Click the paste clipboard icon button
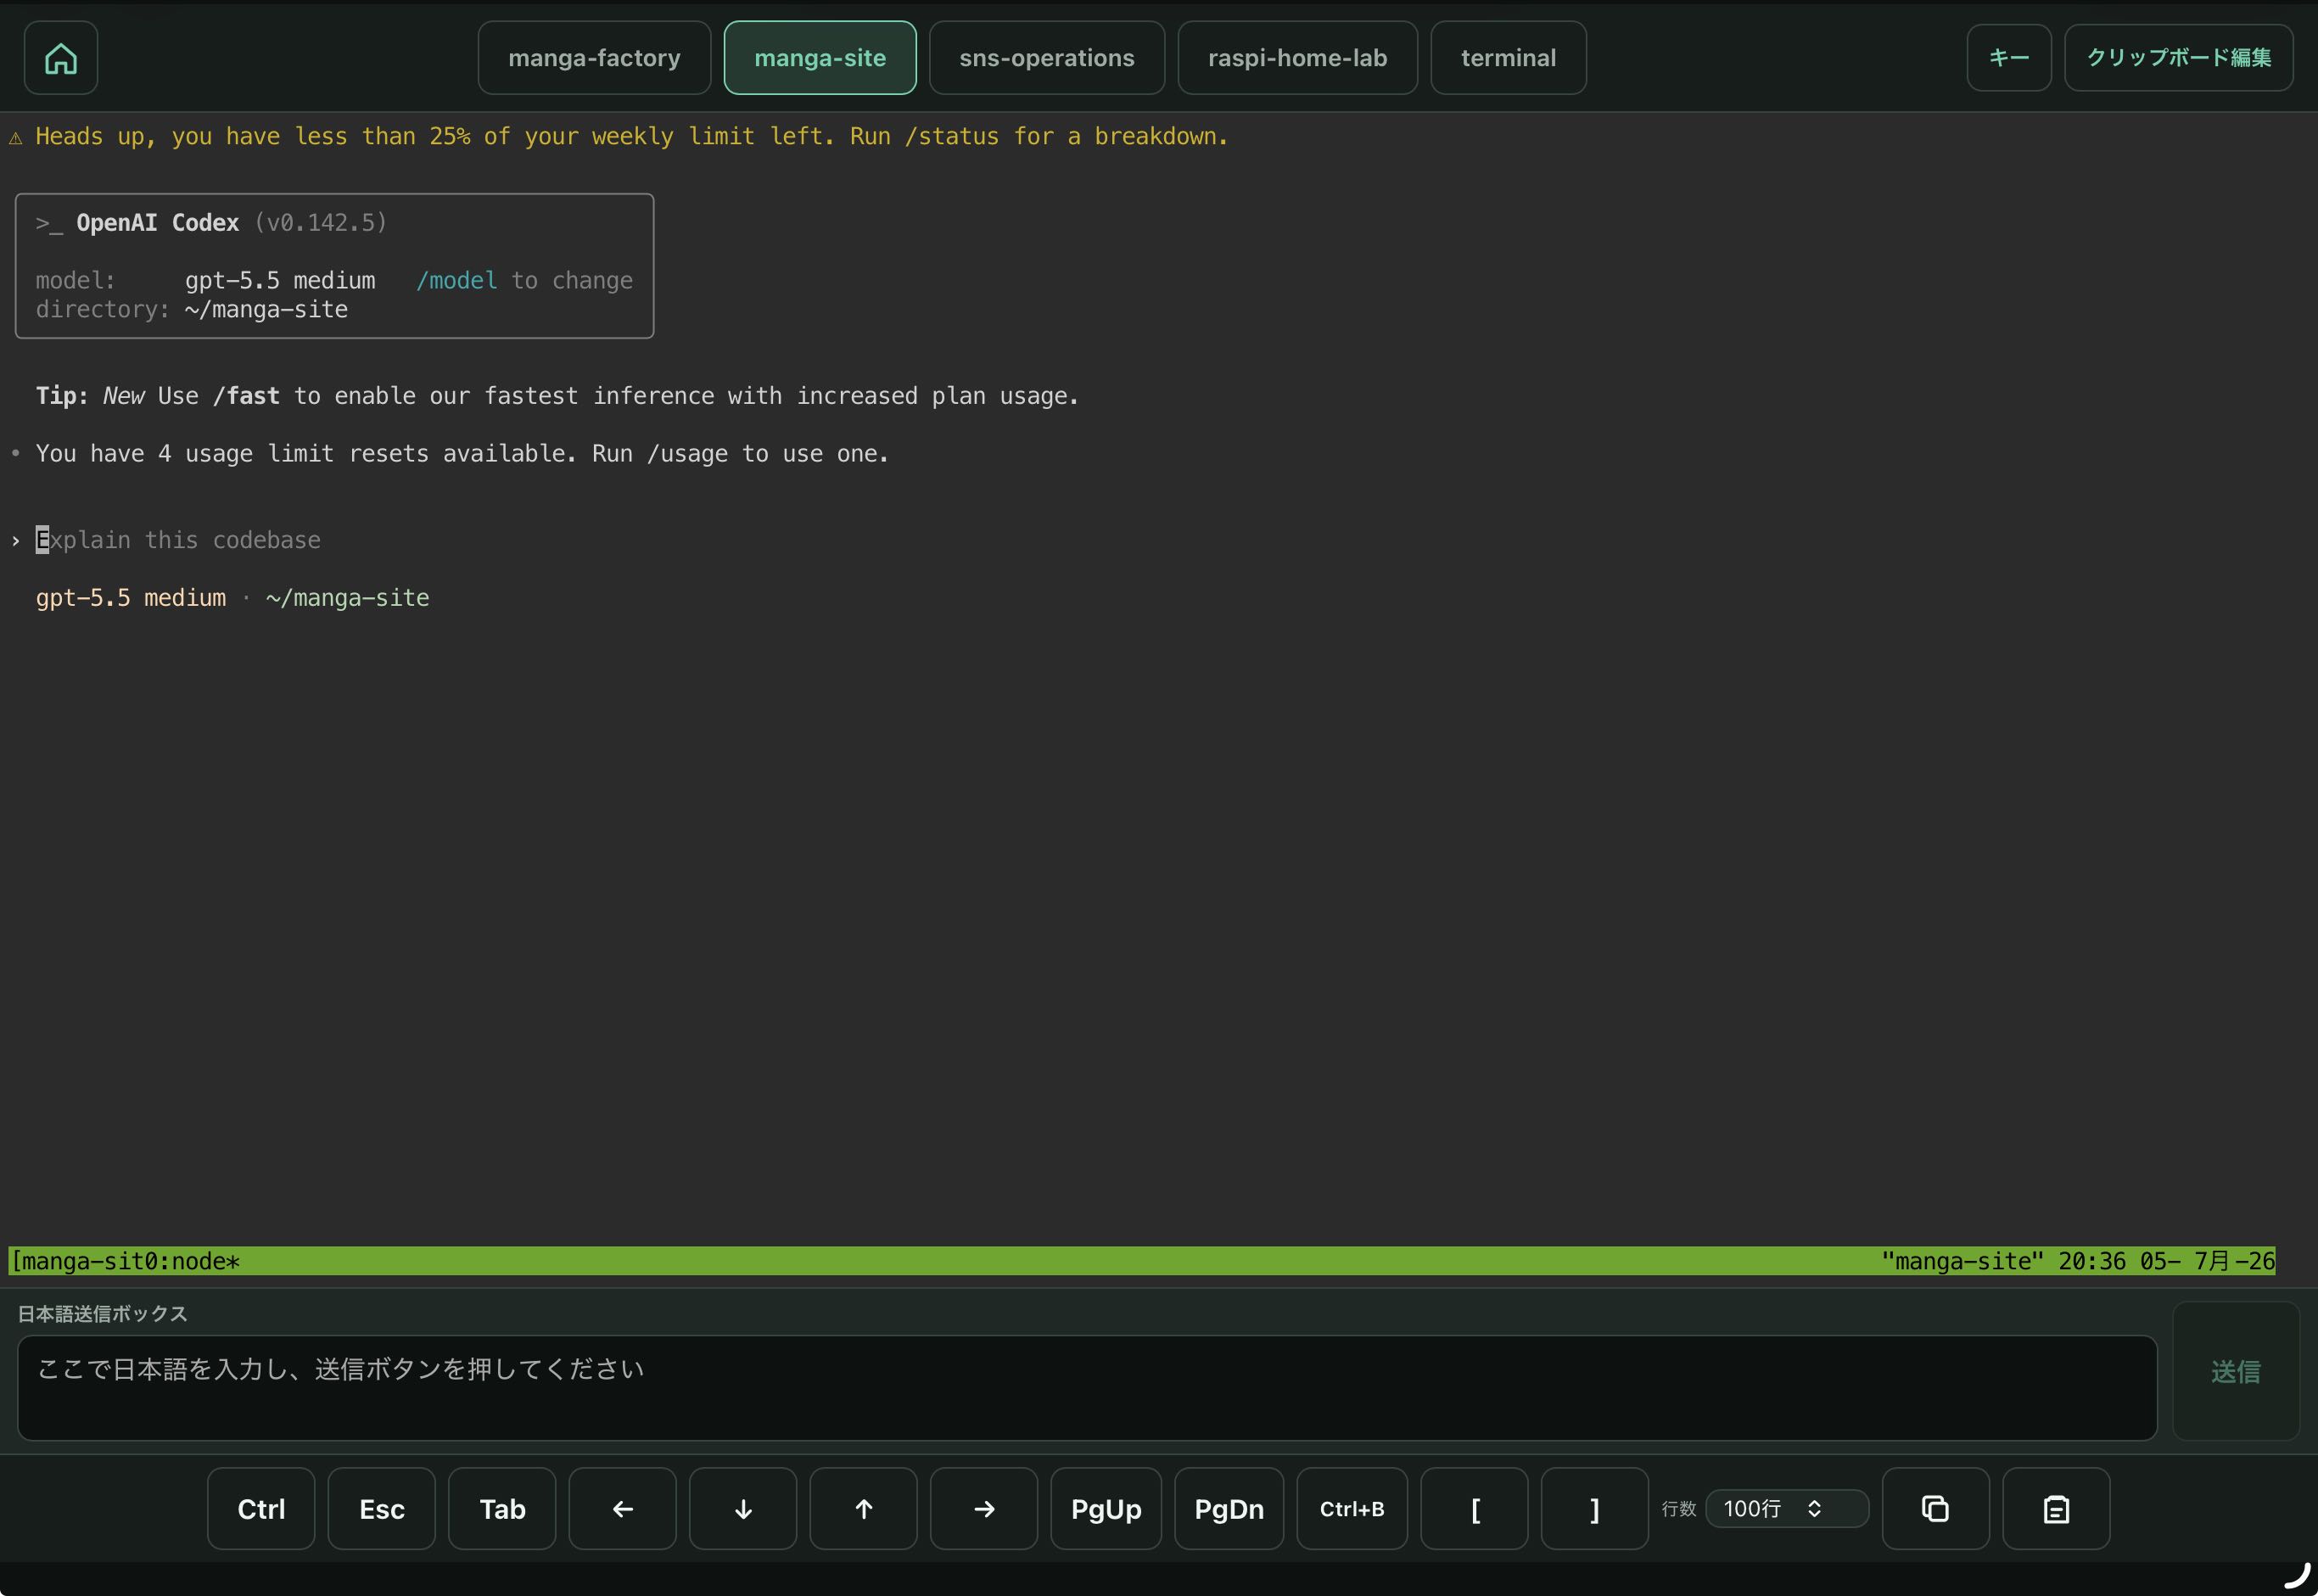Image resolution: width=2318 pixels, height=1596 pixels. click(2056, 1509)
